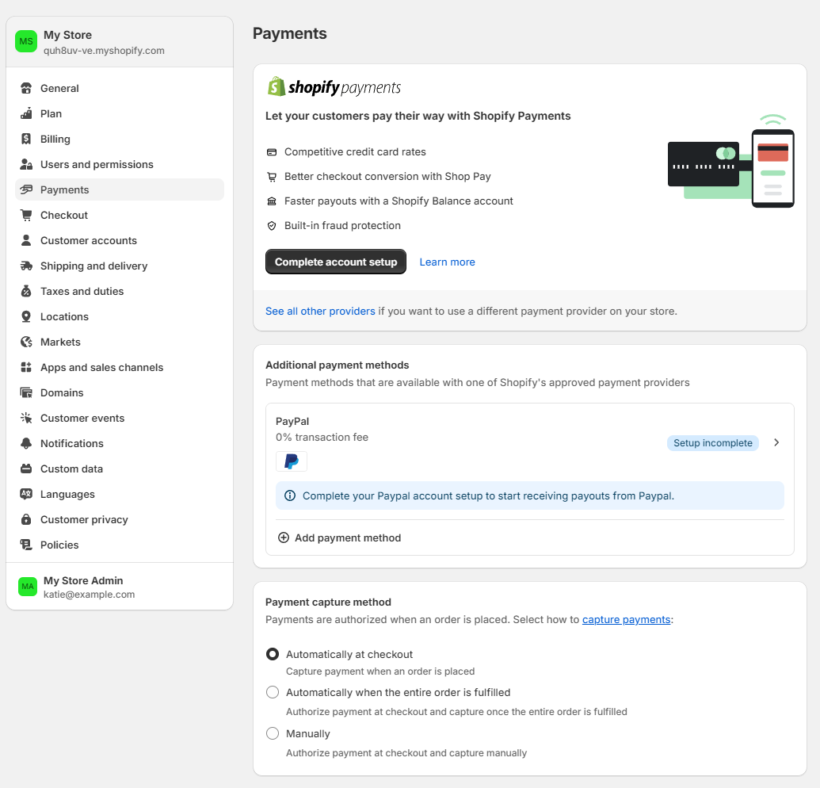
Task: Click the Complete account setup button
Action: (x=335, y=261)
